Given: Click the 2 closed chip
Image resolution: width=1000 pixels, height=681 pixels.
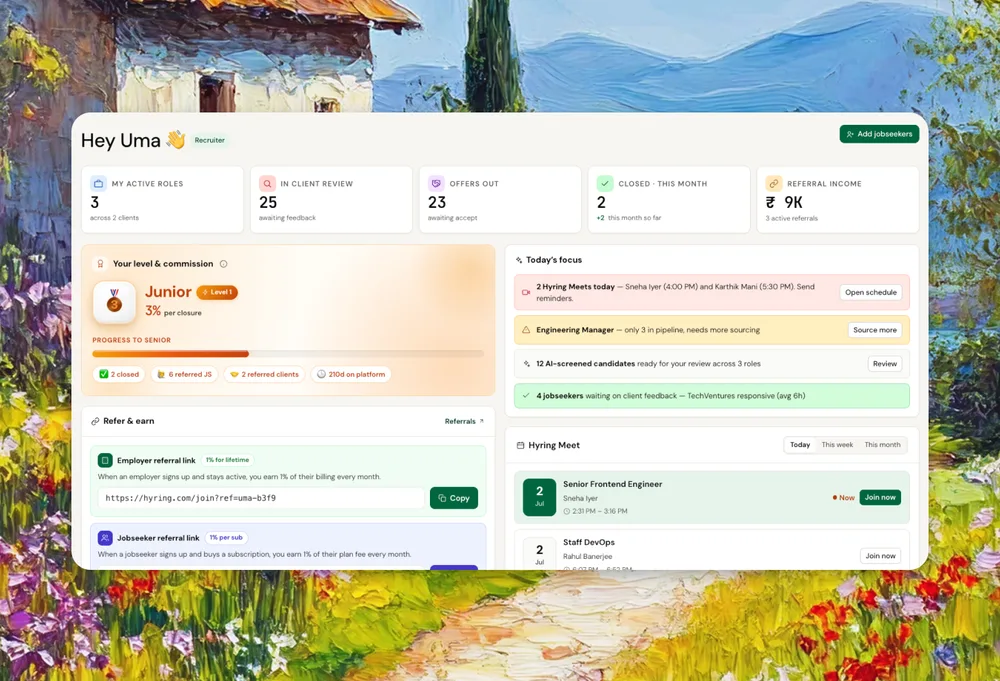Looking at the screenshot, I should 119,374.
